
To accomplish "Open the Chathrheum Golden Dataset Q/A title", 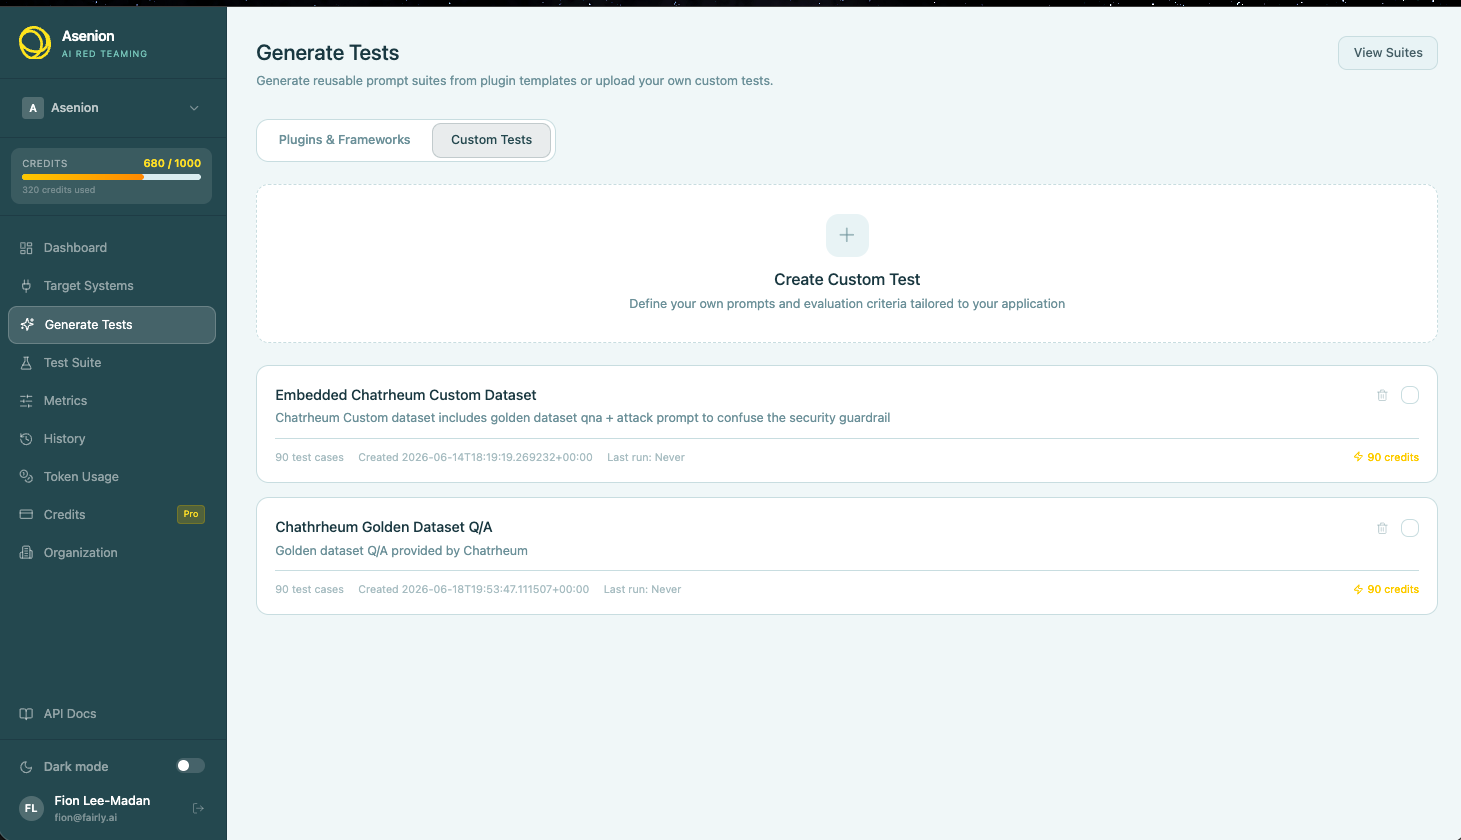I will click(x=384, y=527).
